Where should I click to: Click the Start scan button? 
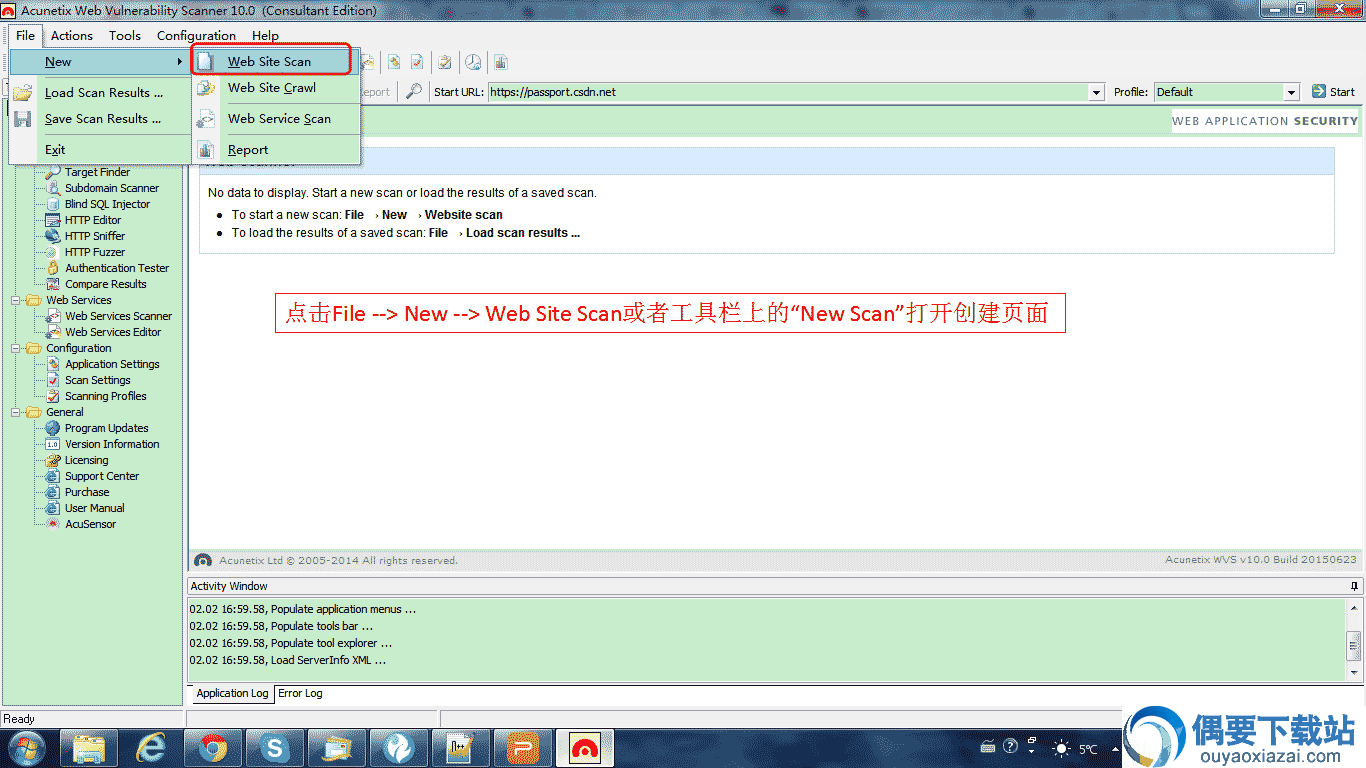[x=1333, y=92]
